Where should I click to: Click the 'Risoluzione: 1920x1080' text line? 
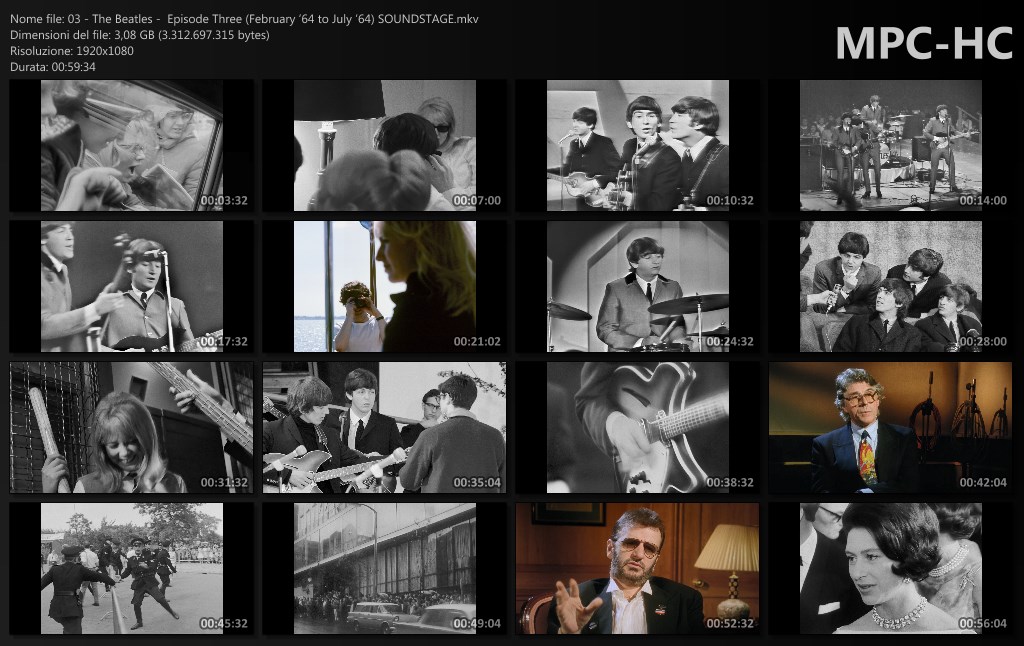[x=72, y=50]
